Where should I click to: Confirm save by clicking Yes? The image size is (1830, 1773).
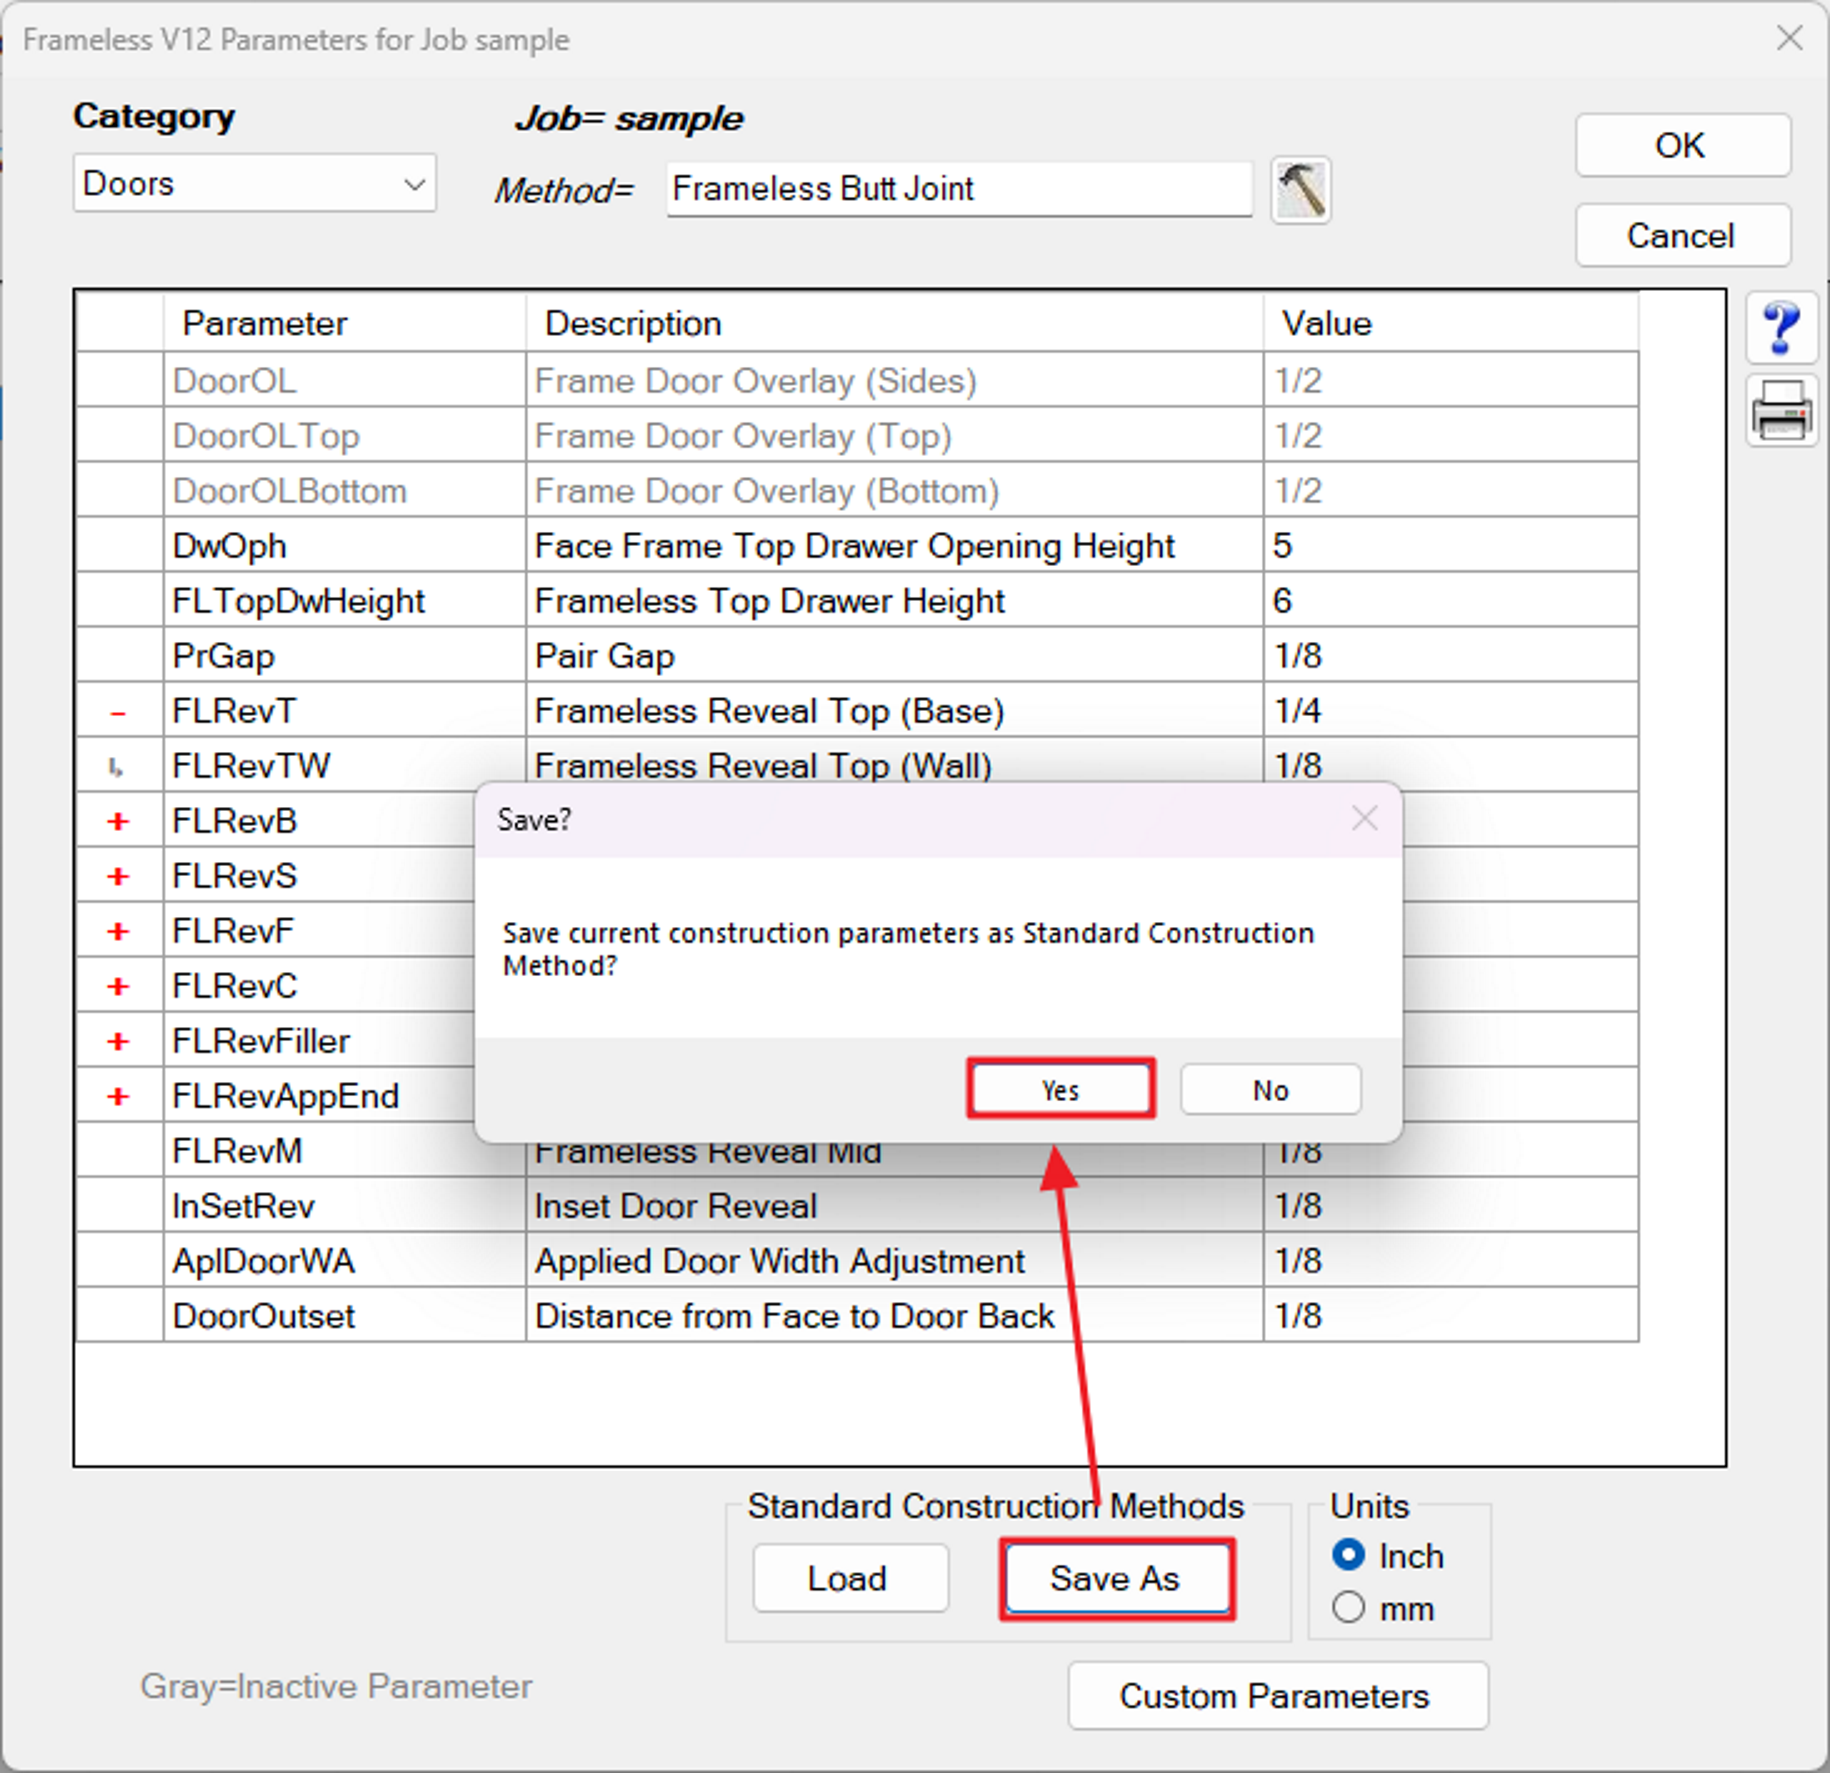(1060, 1089)
